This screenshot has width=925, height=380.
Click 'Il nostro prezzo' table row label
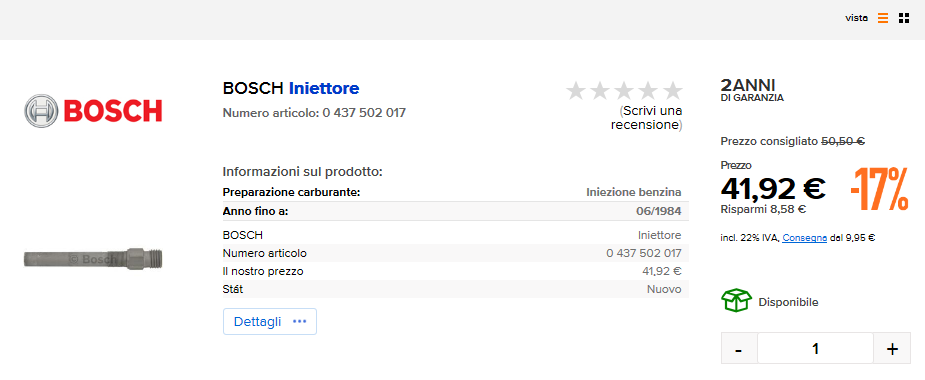pos(263,271)
